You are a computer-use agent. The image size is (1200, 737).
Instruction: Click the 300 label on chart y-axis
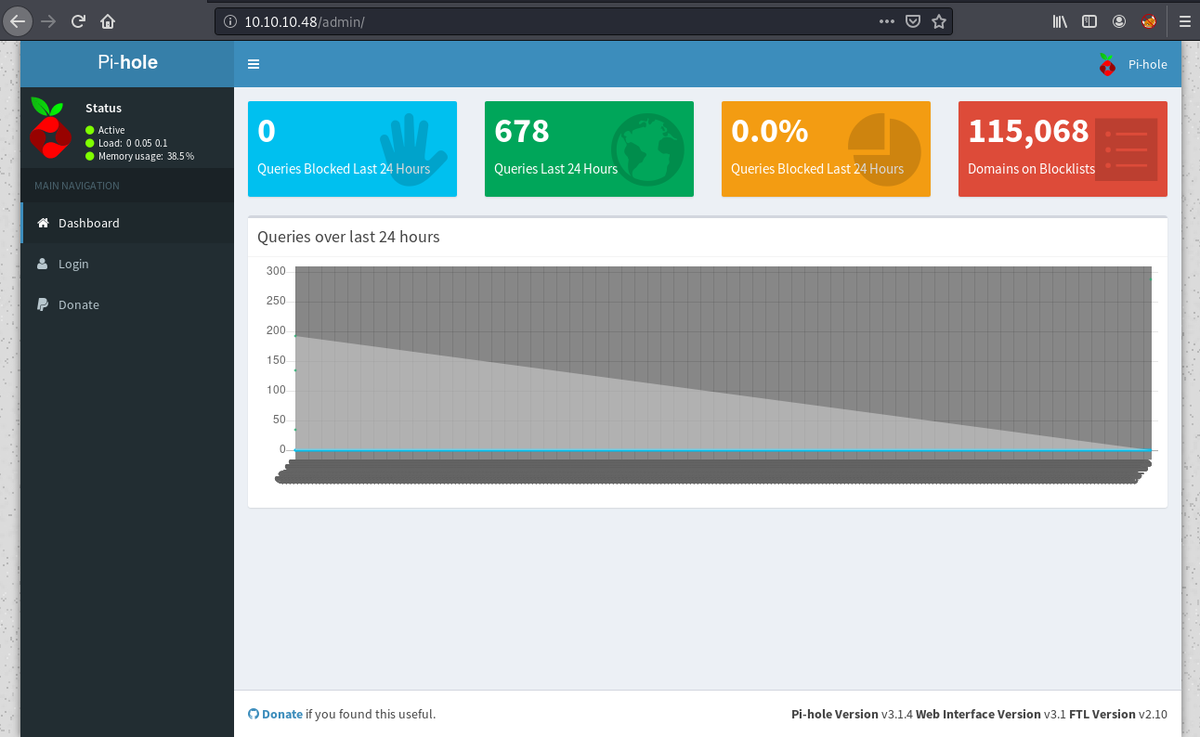click(276, 271)
